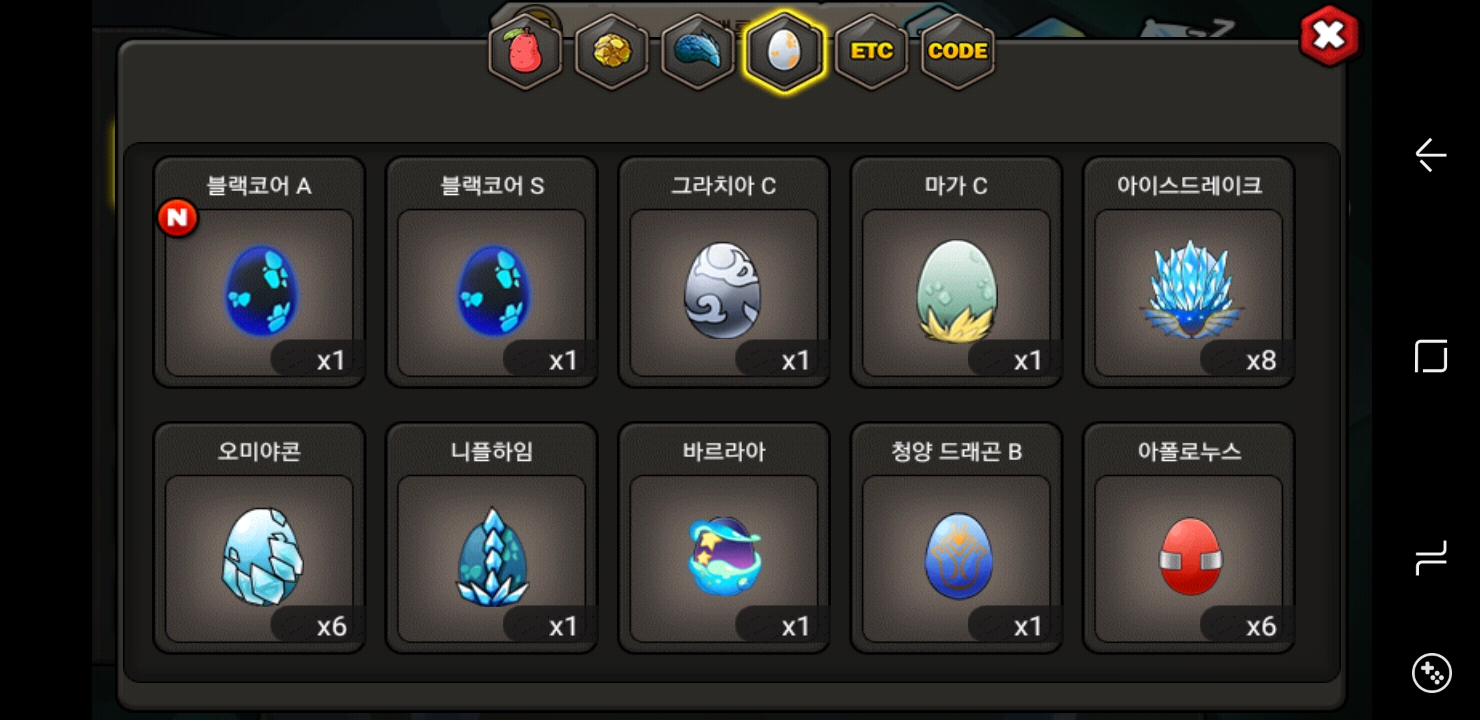Open the game tools controller icon
The image size is (1480, 720).
[1431, 673]
